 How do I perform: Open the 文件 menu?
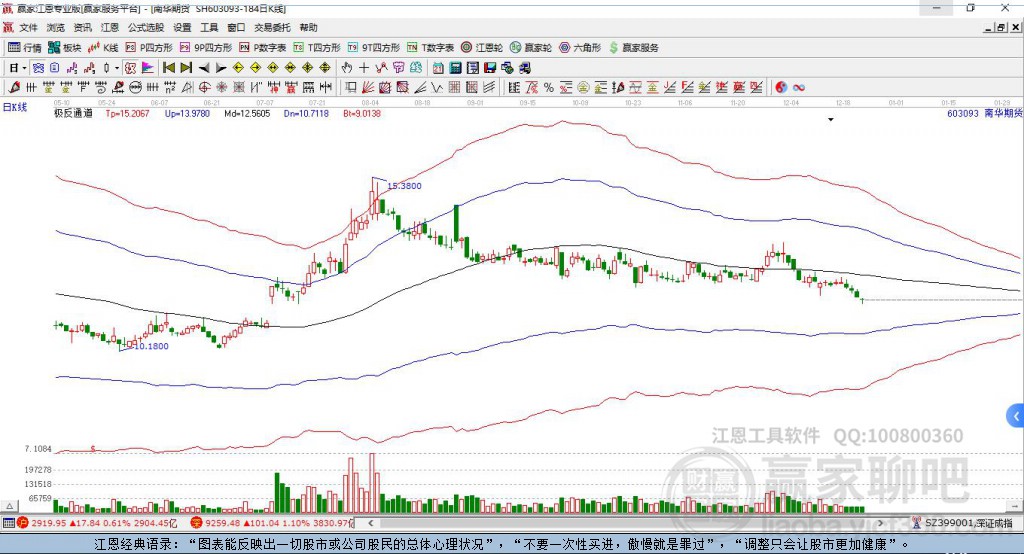28,27
